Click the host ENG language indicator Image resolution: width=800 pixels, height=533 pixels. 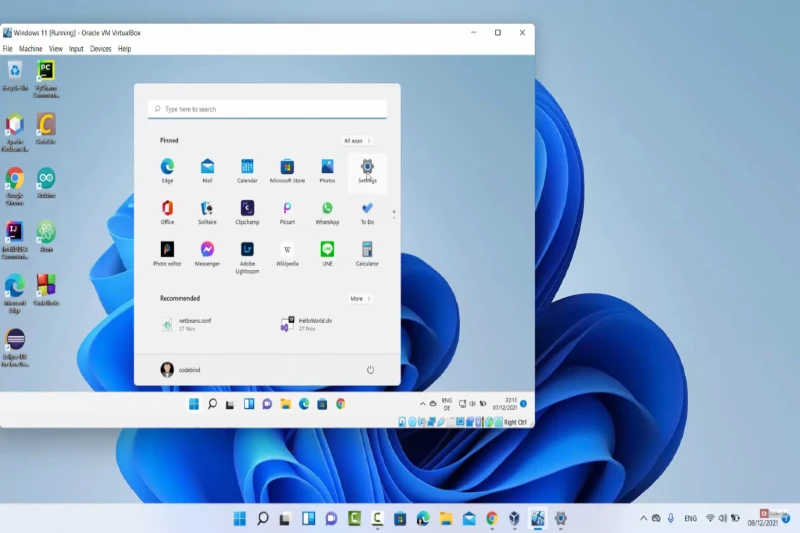click(x=690, y=519)
